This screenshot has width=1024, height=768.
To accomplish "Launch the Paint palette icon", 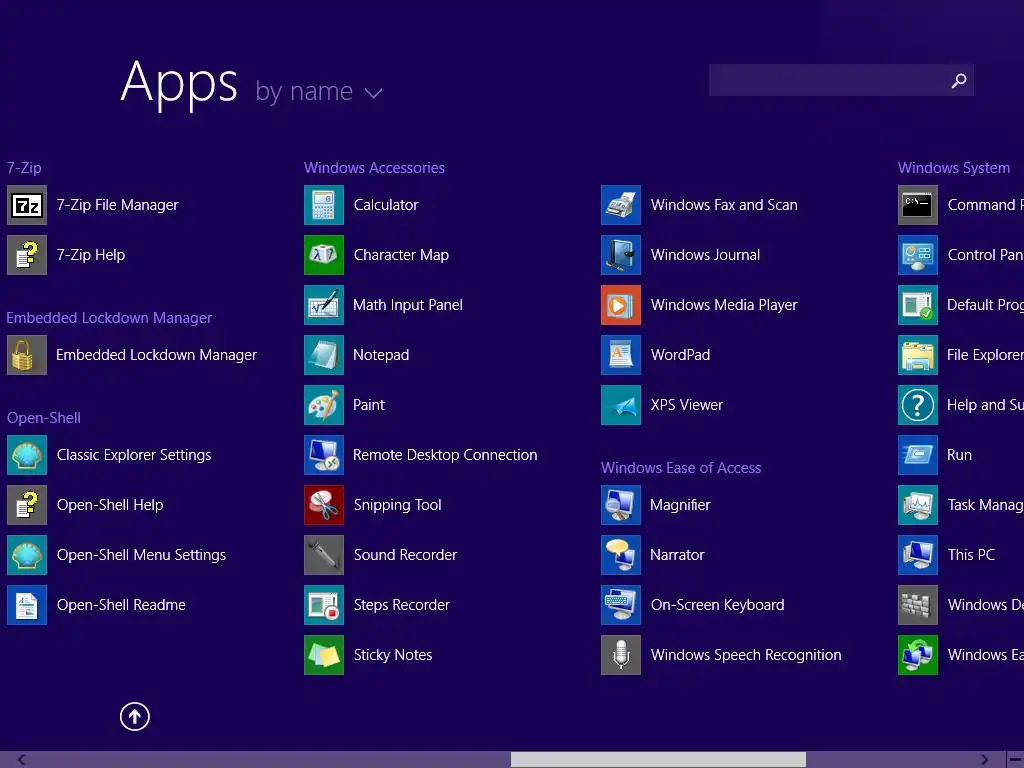I will [324, 405].
